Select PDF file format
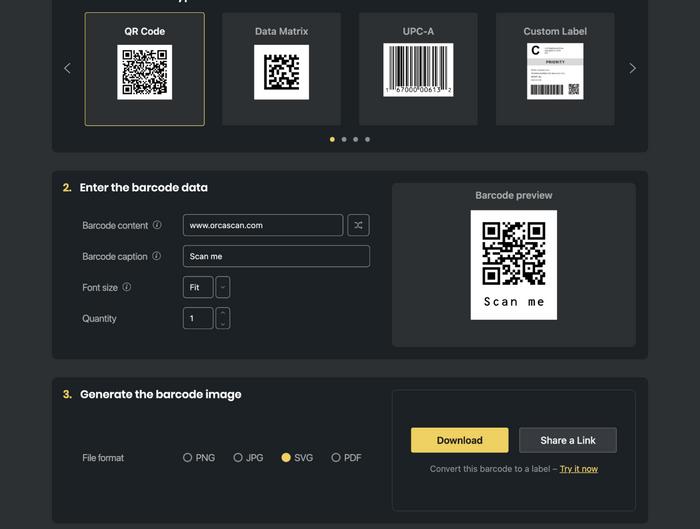This screenshot has height=529, width=700. click(346, 458)
